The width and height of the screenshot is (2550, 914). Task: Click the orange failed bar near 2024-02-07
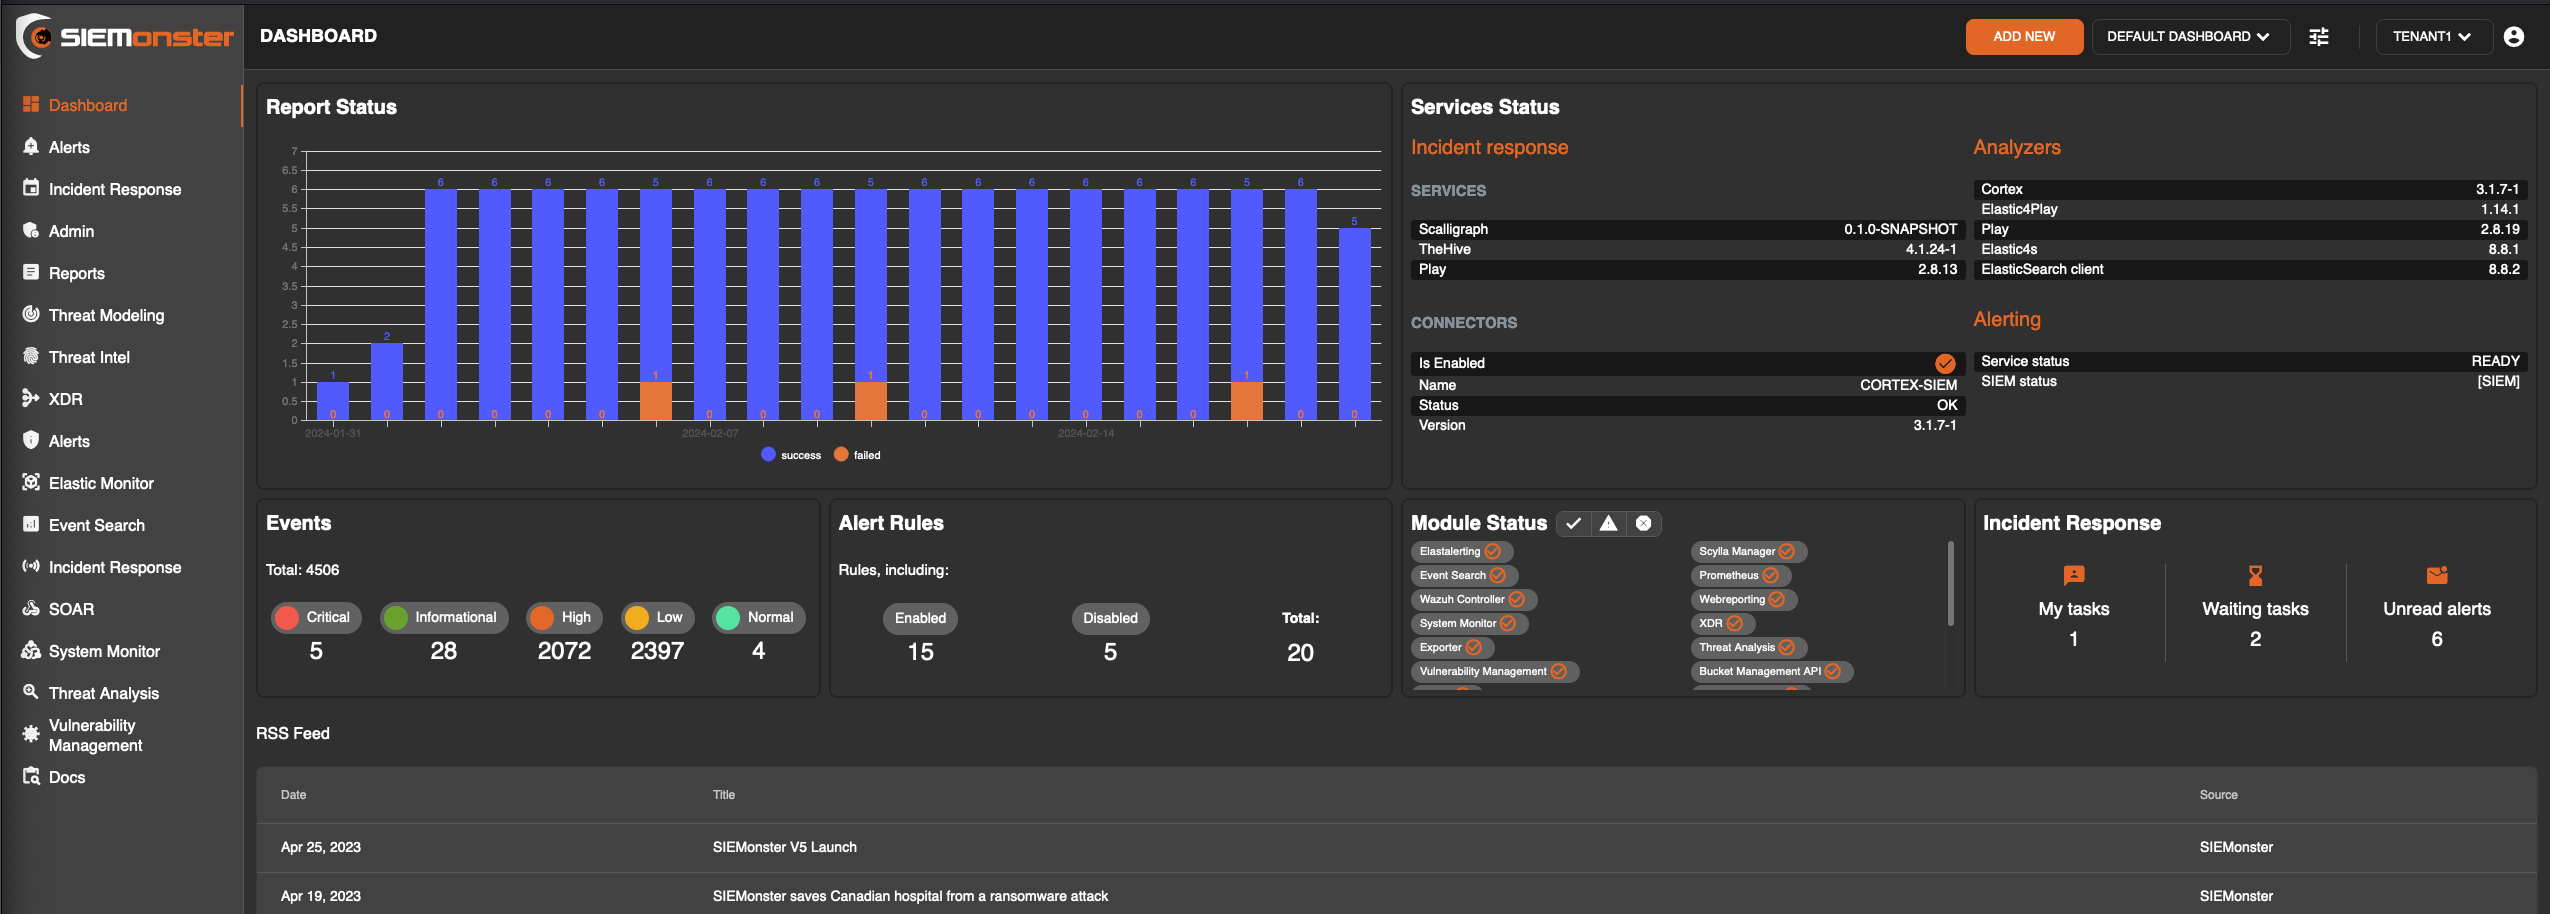pos(656,400)
